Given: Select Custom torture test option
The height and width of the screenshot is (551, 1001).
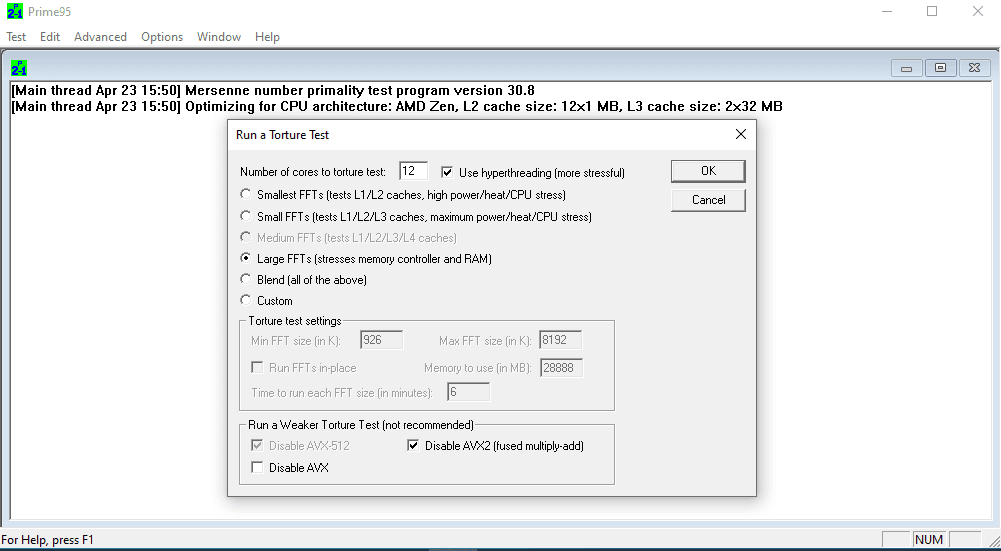Looking at the screenshot, I should click(x=245, y=300).
